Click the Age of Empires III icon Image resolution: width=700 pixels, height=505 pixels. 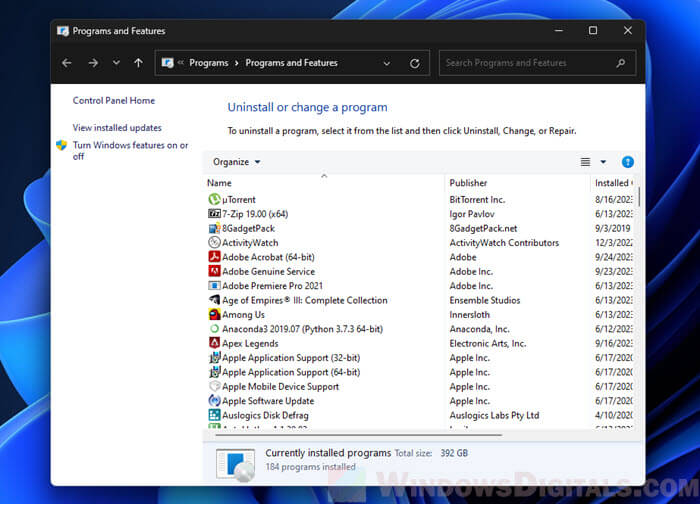[214, 300]
